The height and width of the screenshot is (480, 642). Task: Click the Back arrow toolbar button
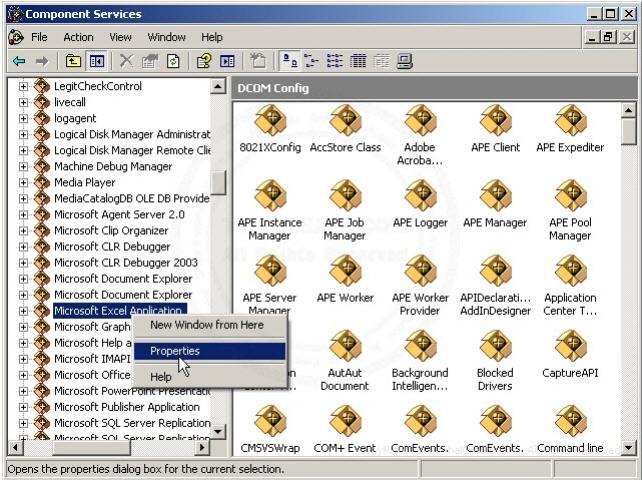pos(19,61)
